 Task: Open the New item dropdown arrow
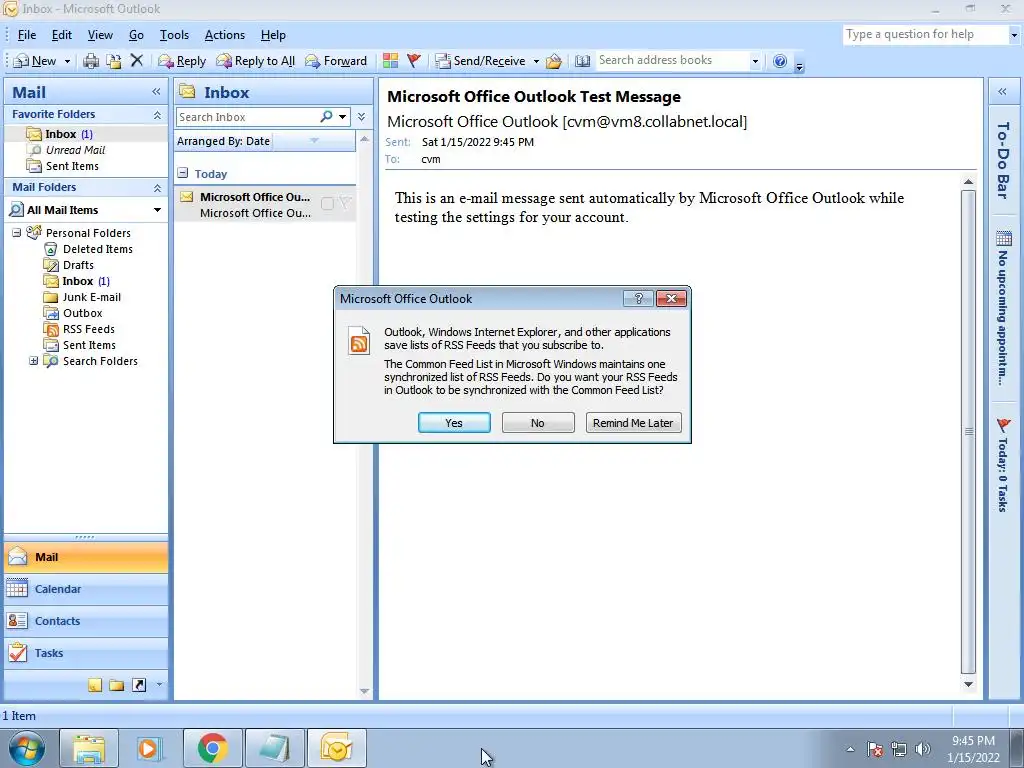[x=67, y=61]
